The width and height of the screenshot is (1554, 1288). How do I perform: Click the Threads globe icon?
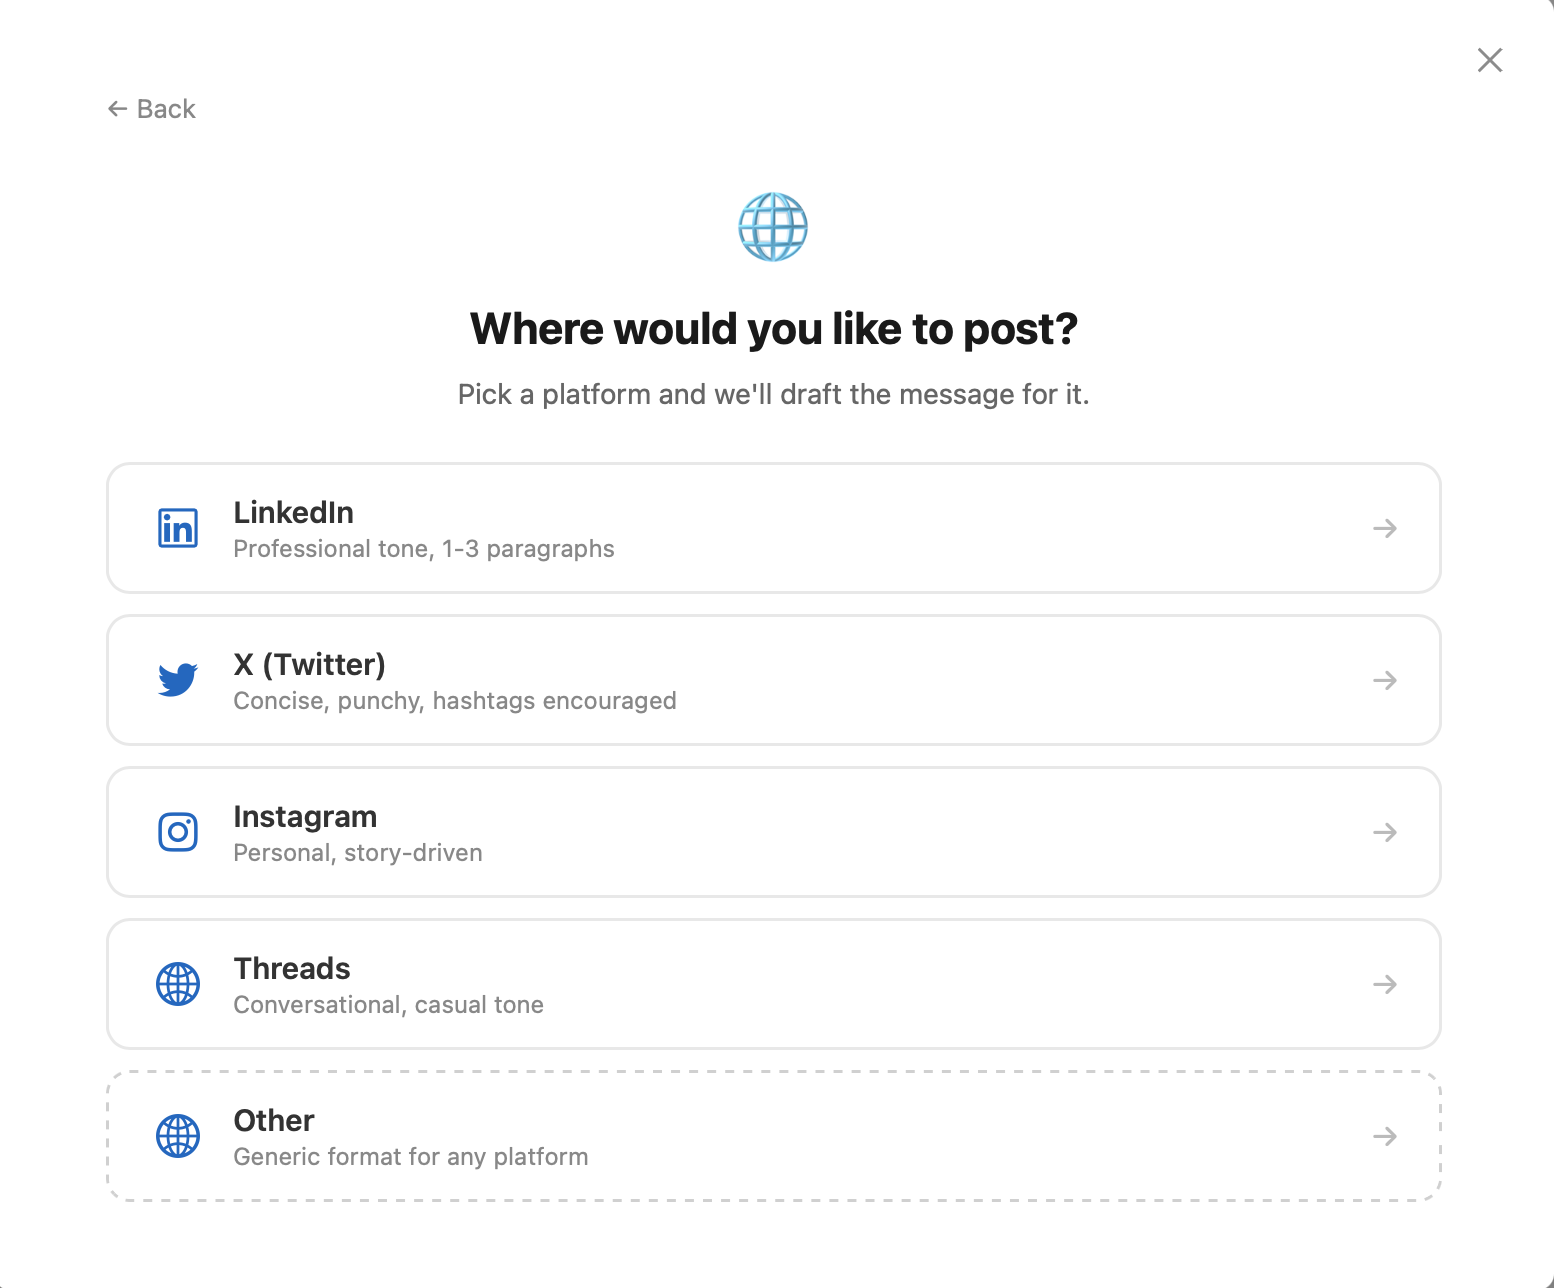pyautogui.click(x=178, y=984)
